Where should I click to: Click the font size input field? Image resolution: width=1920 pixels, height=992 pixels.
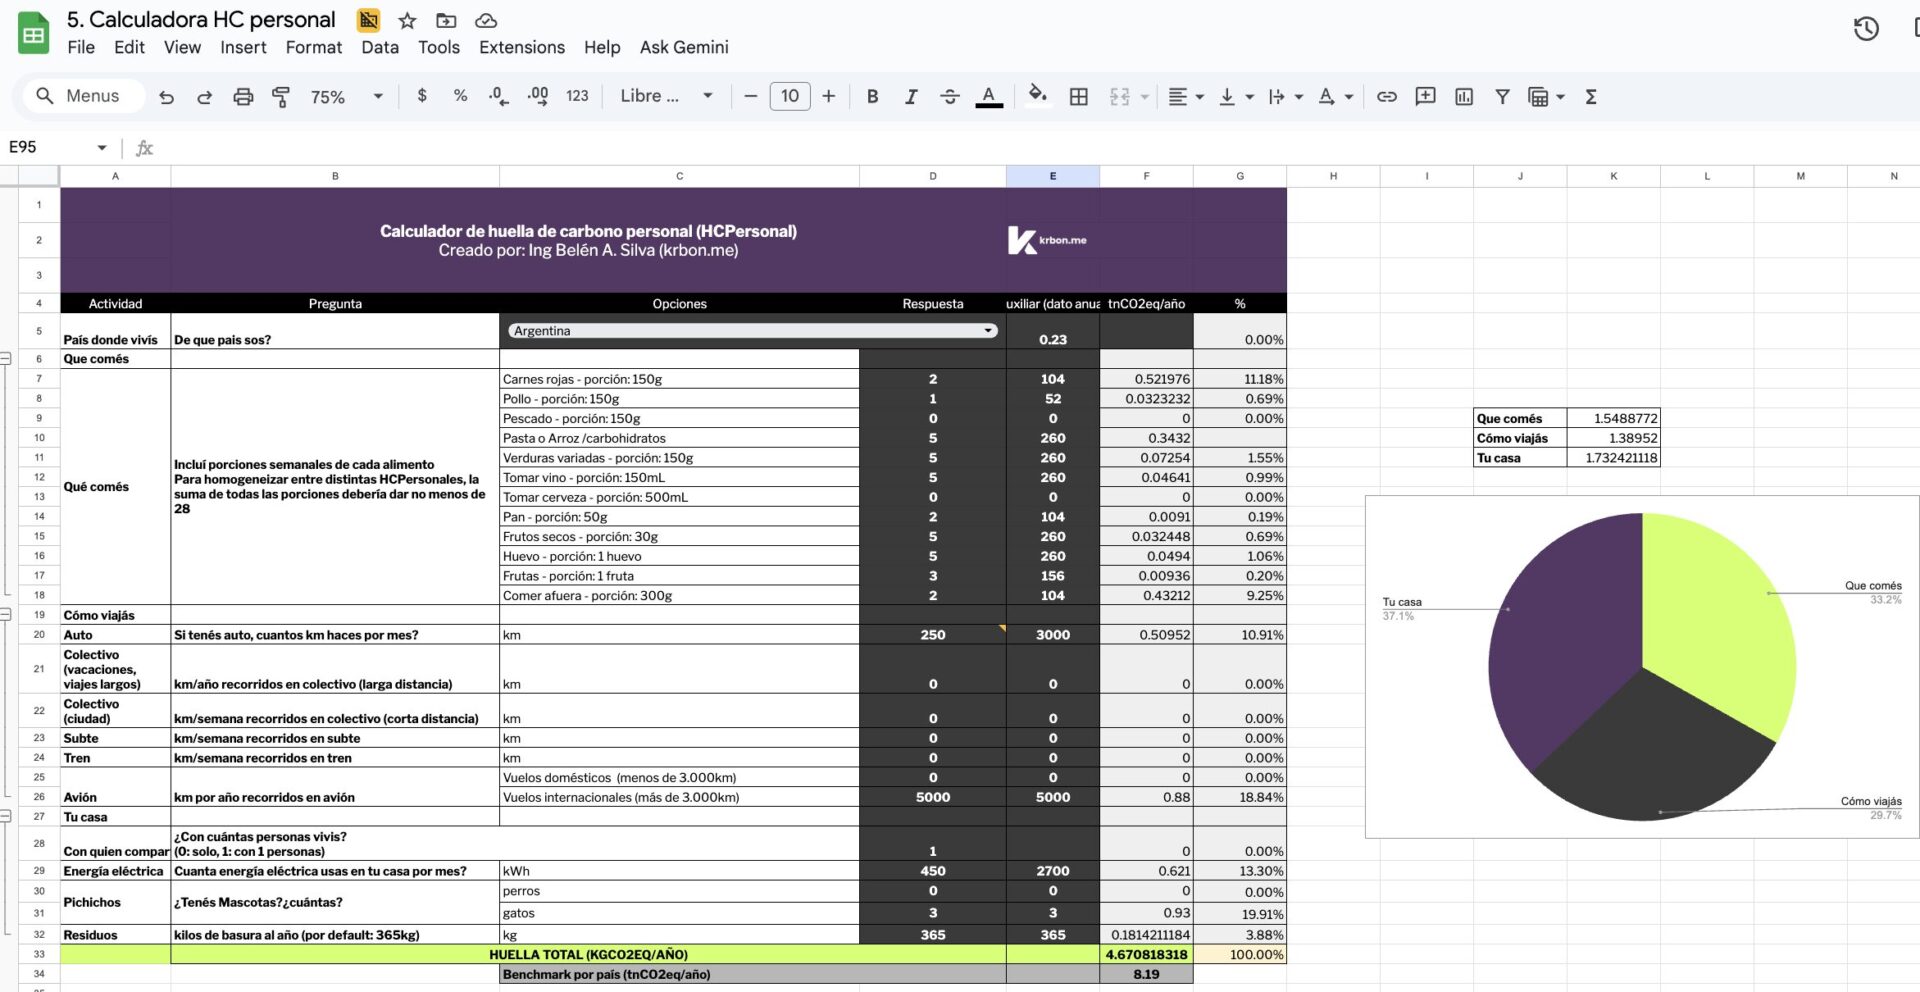(x=789, y=96)
